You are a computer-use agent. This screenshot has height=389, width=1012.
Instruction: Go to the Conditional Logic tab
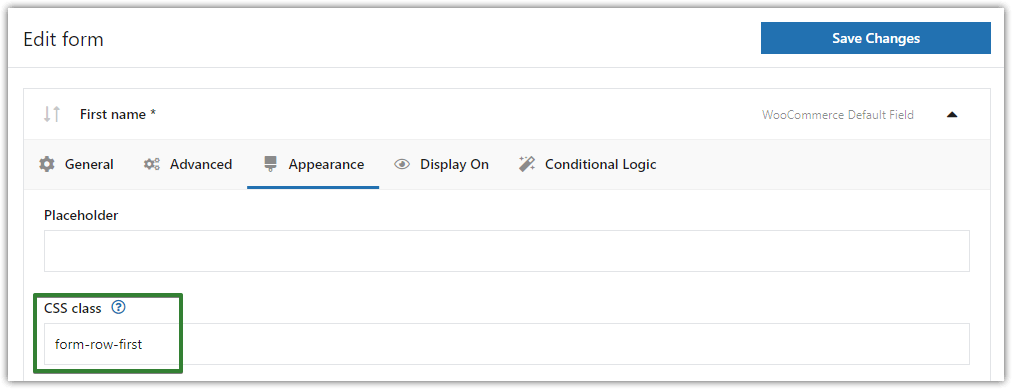point(600,165)
